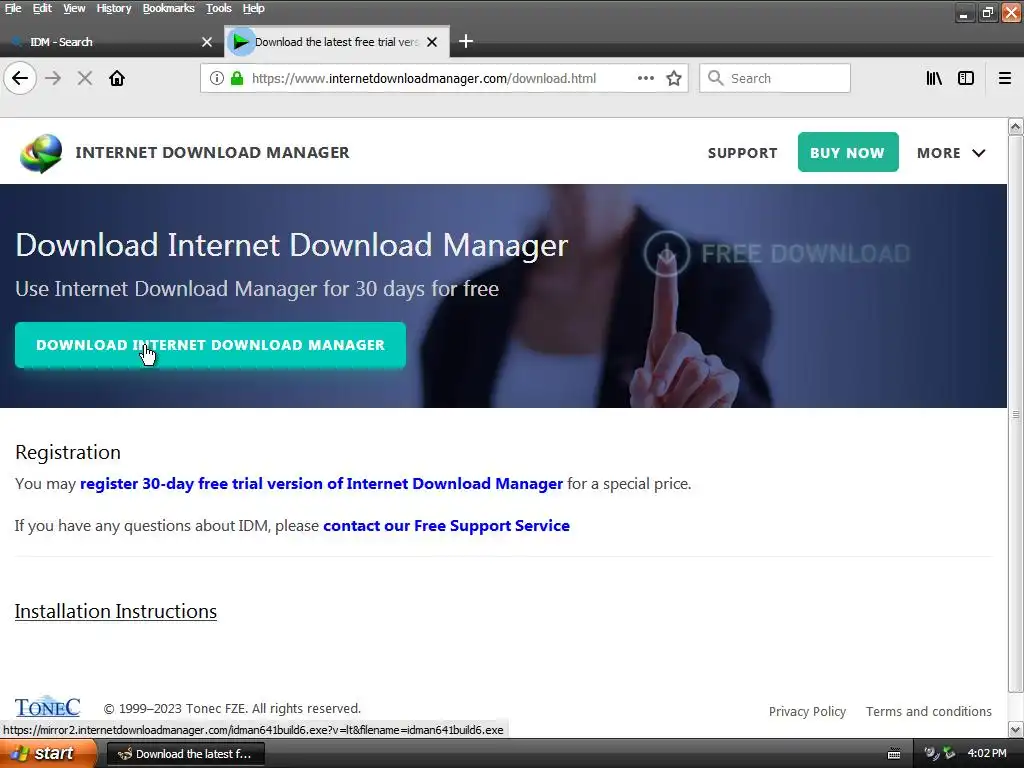The height and width of the screenshot is (768, 1024).
Task: Open the Firefox hamburger menu
Action: pyautogui.click(x=1004, y=78)
